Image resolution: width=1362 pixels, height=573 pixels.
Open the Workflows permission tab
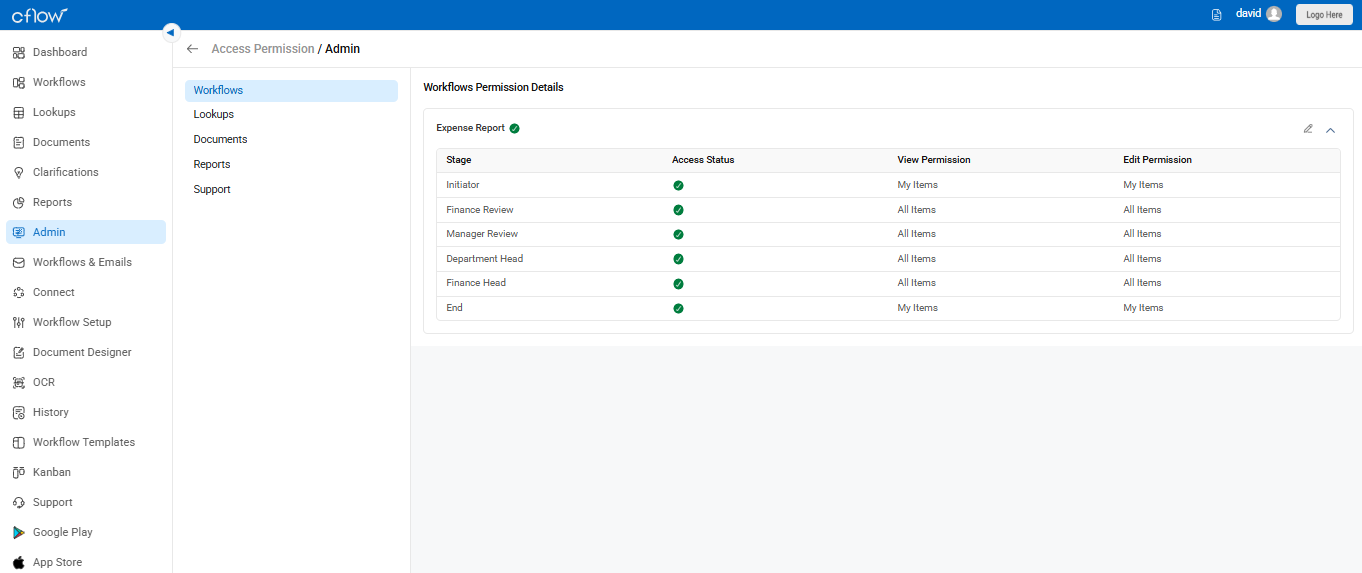tap(291, 90)
